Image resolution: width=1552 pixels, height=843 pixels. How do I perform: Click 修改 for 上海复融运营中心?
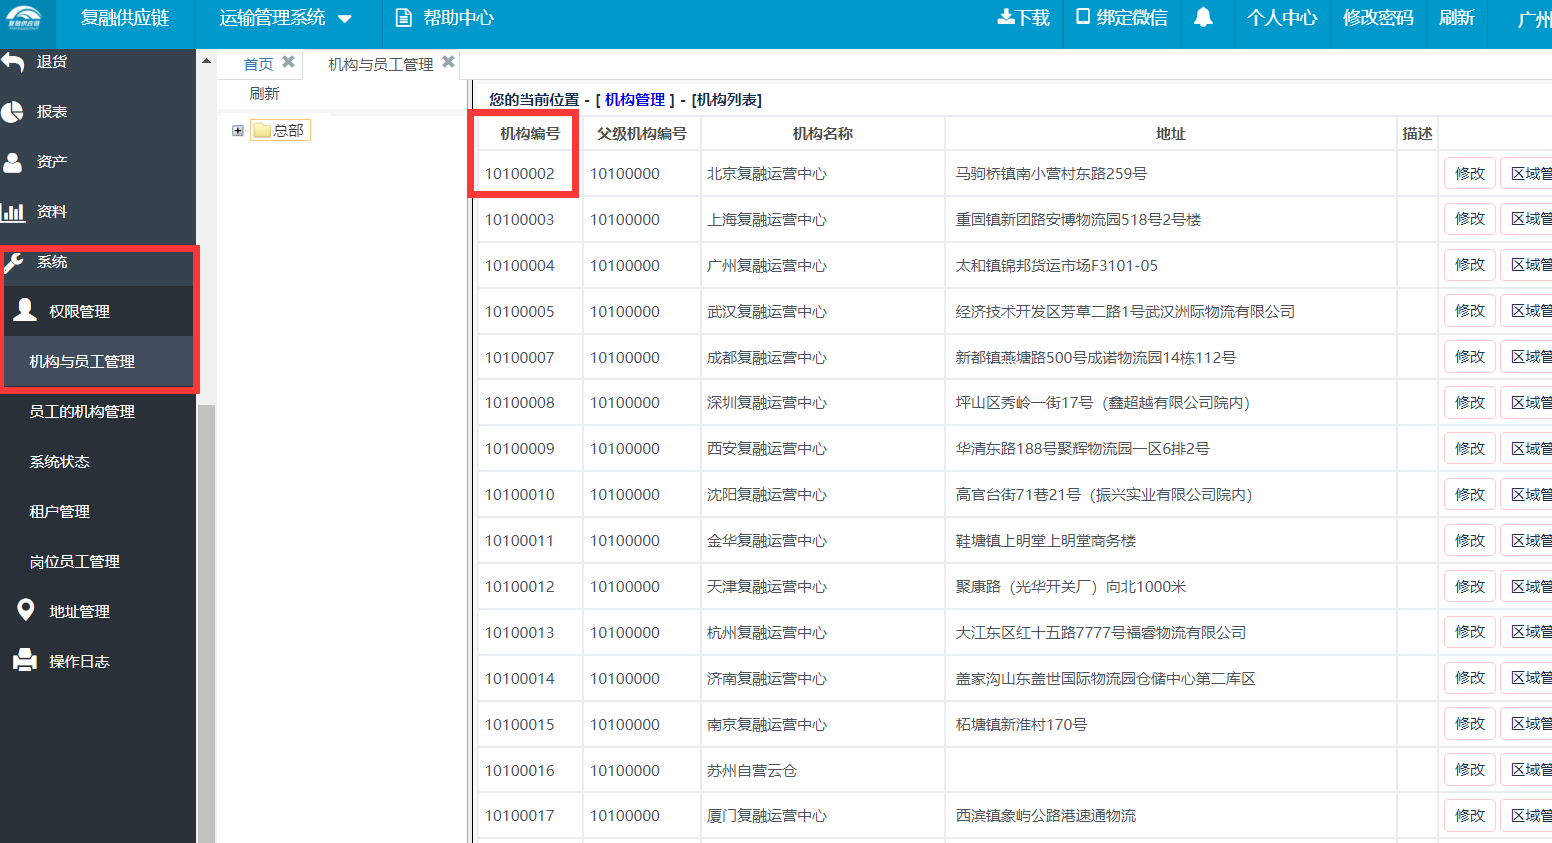pos(1470,219)
